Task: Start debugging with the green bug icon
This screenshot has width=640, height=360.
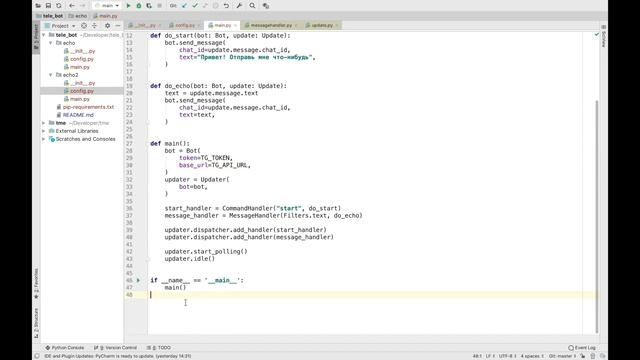Action: (x=139, y=6)
